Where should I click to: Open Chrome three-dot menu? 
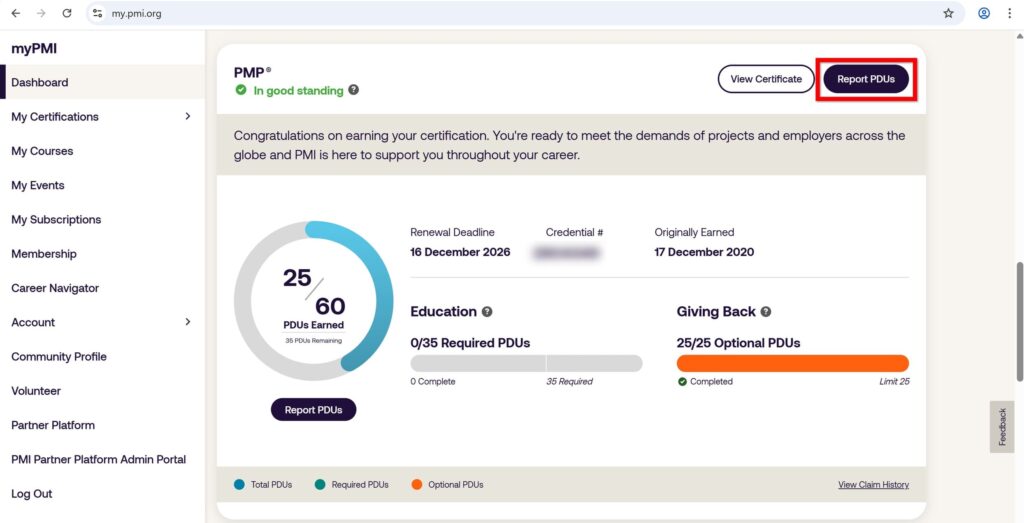pyautogui.click(x=1009, y=14)
